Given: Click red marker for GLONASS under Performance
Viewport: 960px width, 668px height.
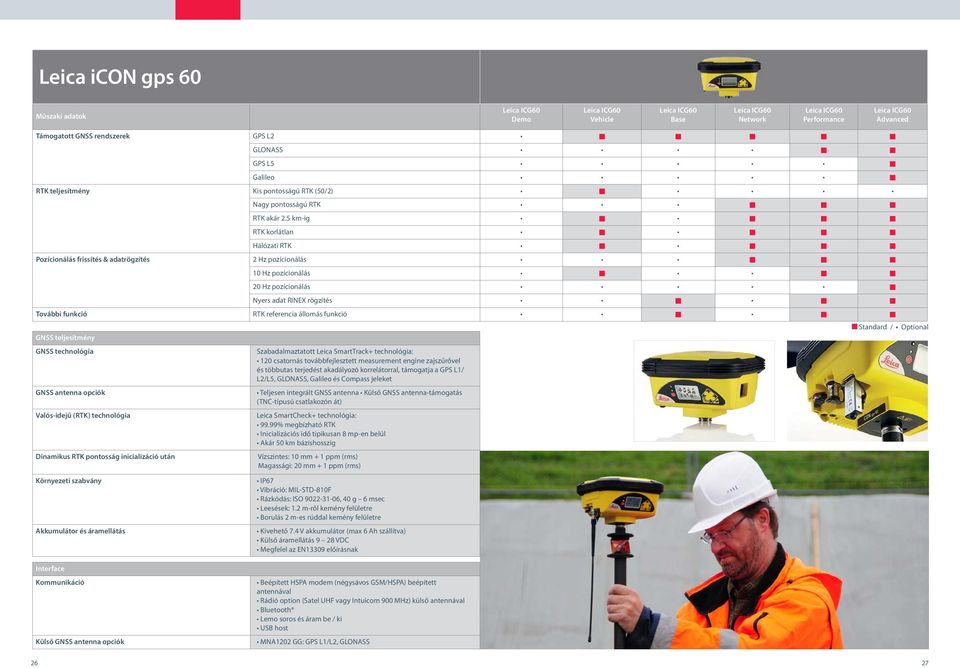Looking at the screenshot, I should click(823, 150).
